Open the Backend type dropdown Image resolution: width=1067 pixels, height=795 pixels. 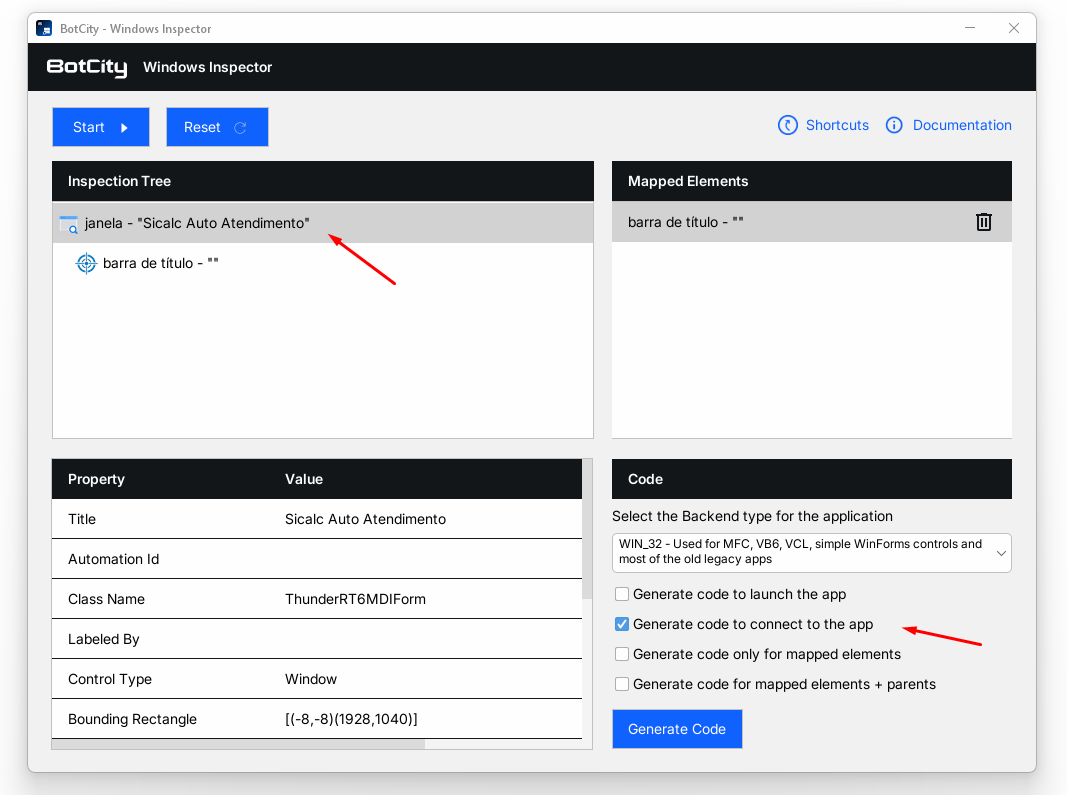811,553
